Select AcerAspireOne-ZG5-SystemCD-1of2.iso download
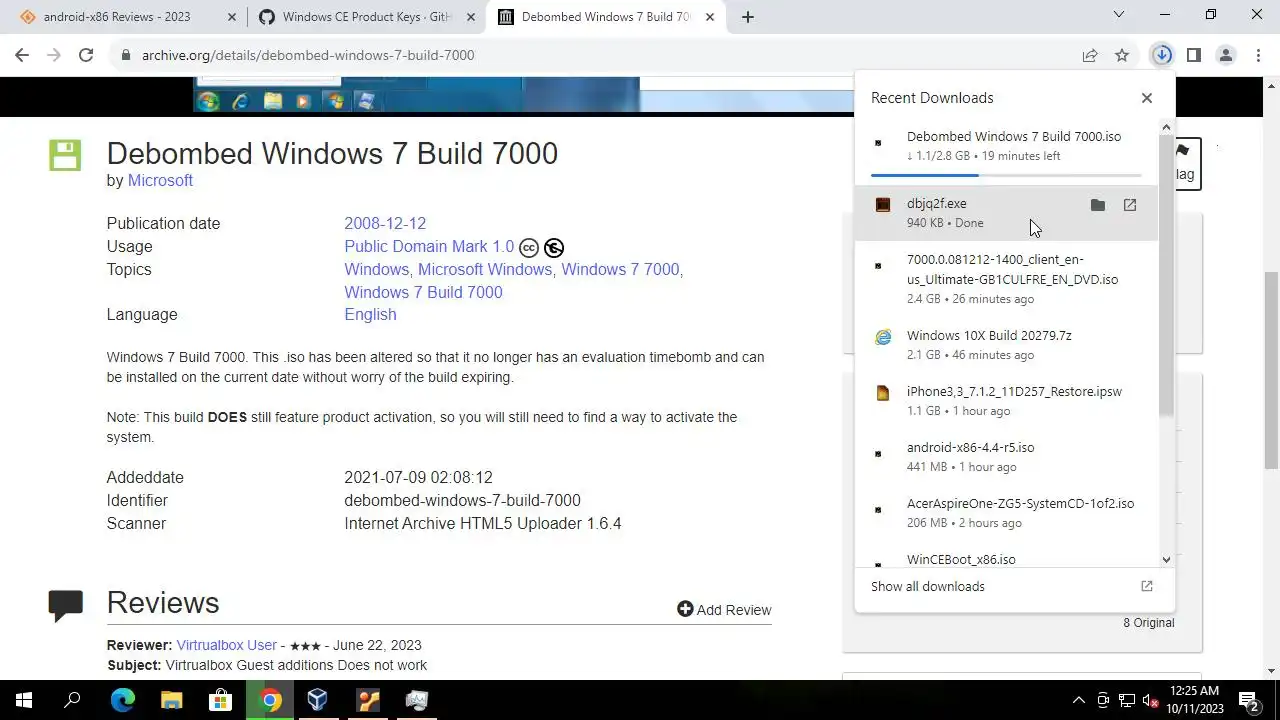The height and width of the screenshot is (720, 1280). 1006,513
